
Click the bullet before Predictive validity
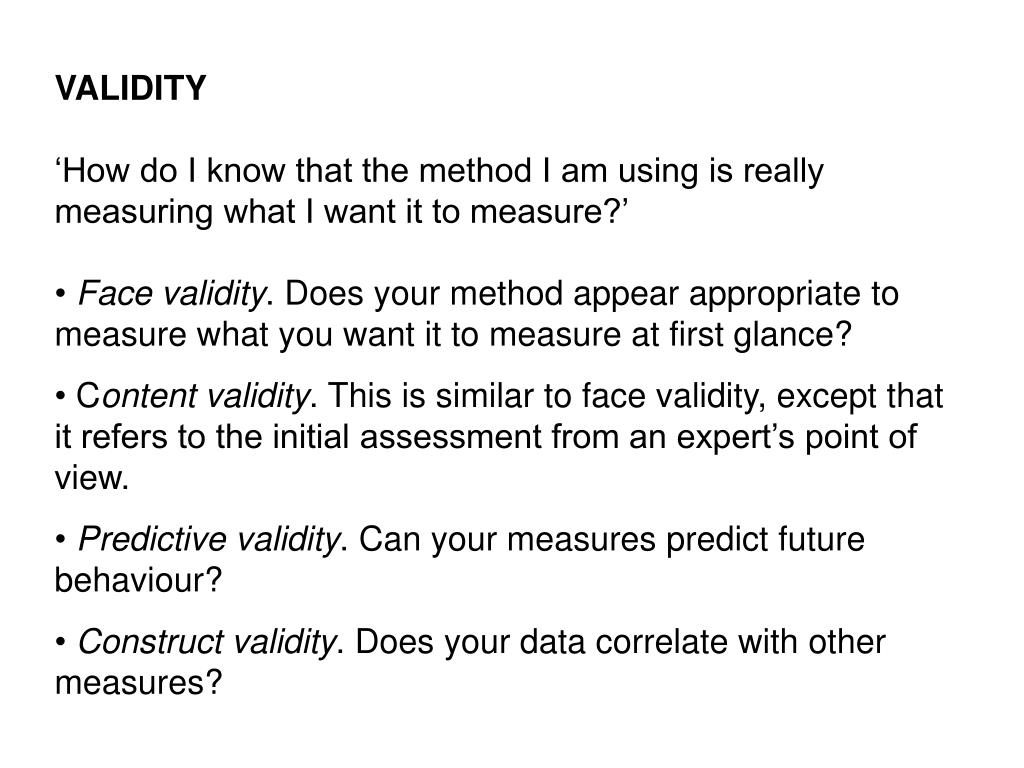(x=61, y=540)
